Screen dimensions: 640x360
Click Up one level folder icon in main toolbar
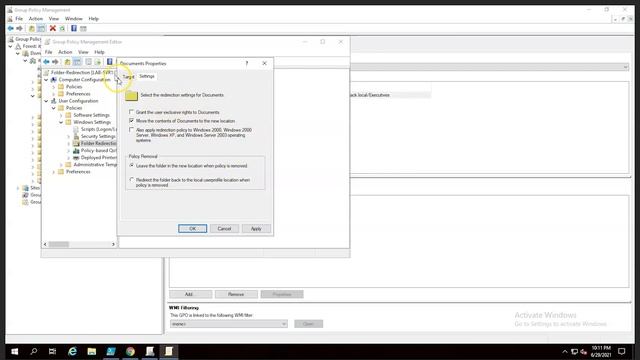click(x=31, y=29)
